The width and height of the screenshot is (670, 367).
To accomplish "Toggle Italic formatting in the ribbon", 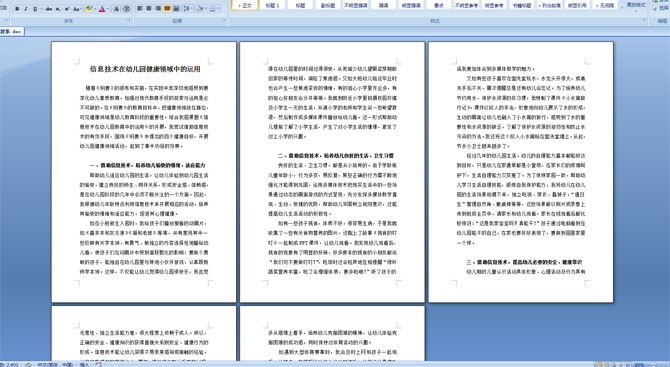I will coord(26,9).
